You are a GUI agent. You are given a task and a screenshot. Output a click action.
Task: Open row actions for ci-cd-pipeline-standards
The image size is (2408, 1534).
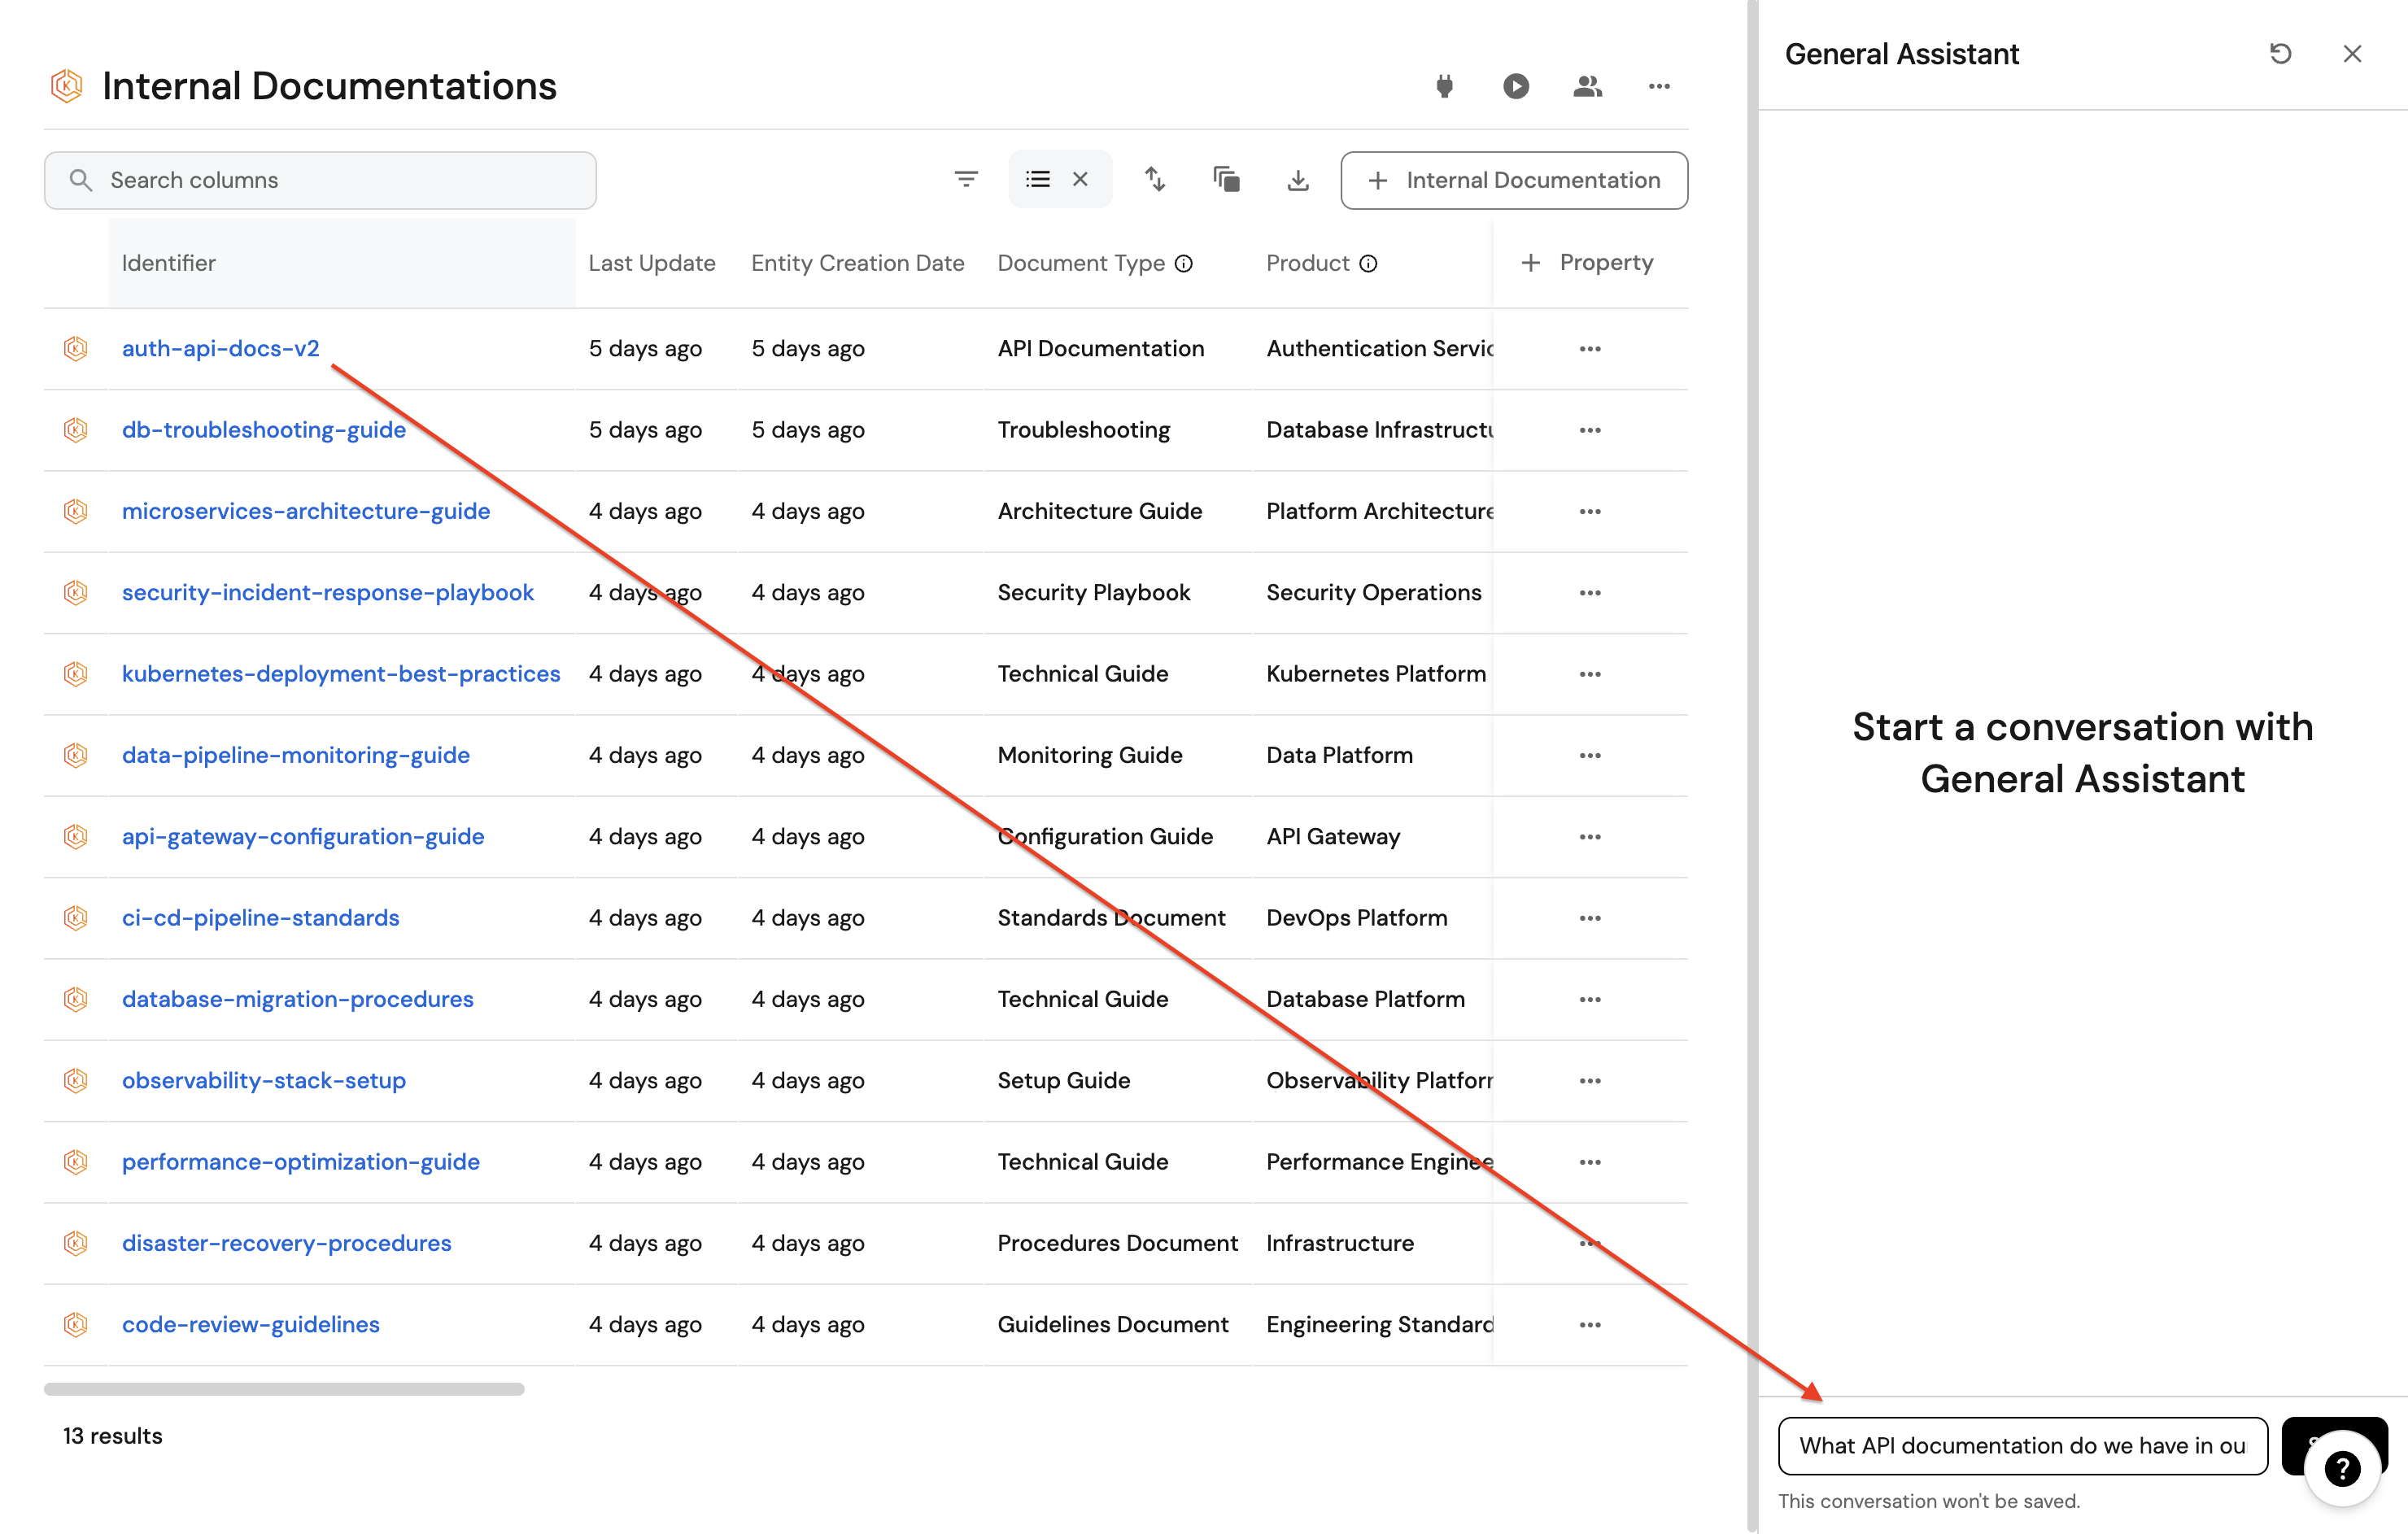(1590, 918)
